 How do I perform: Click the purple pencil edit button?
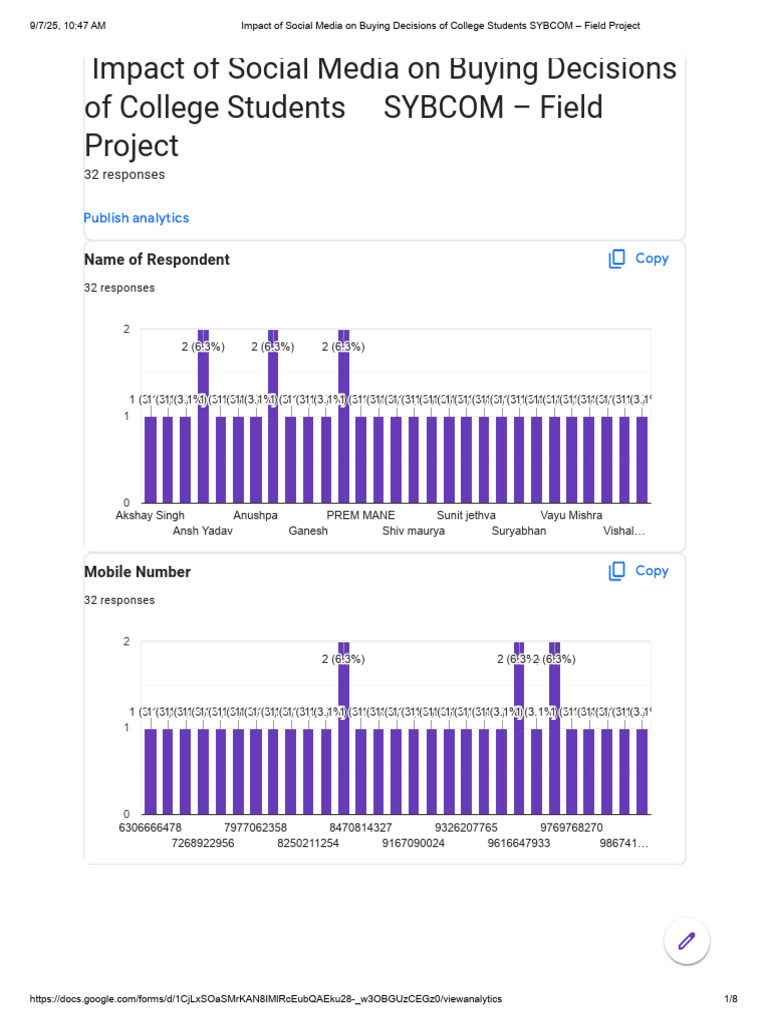(x=687, y=941)
